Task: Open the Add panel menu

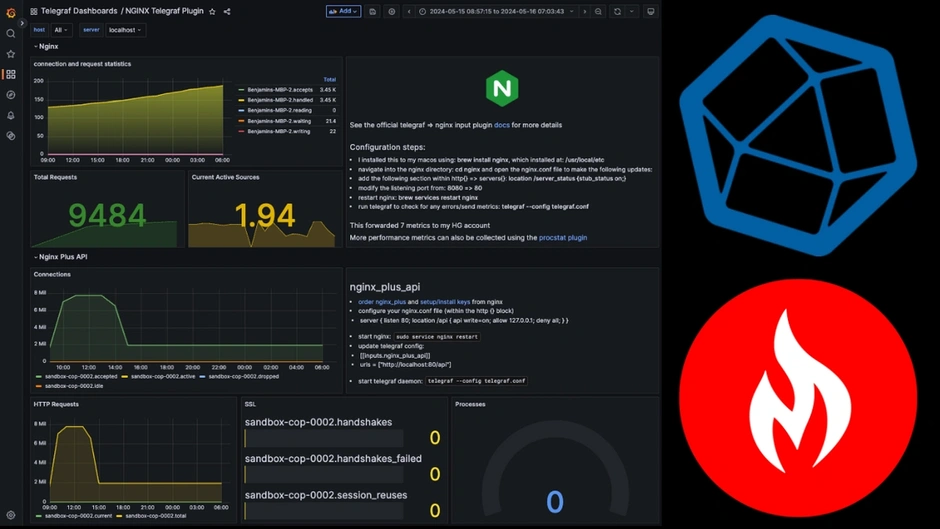Action: (x=343, y=12)
